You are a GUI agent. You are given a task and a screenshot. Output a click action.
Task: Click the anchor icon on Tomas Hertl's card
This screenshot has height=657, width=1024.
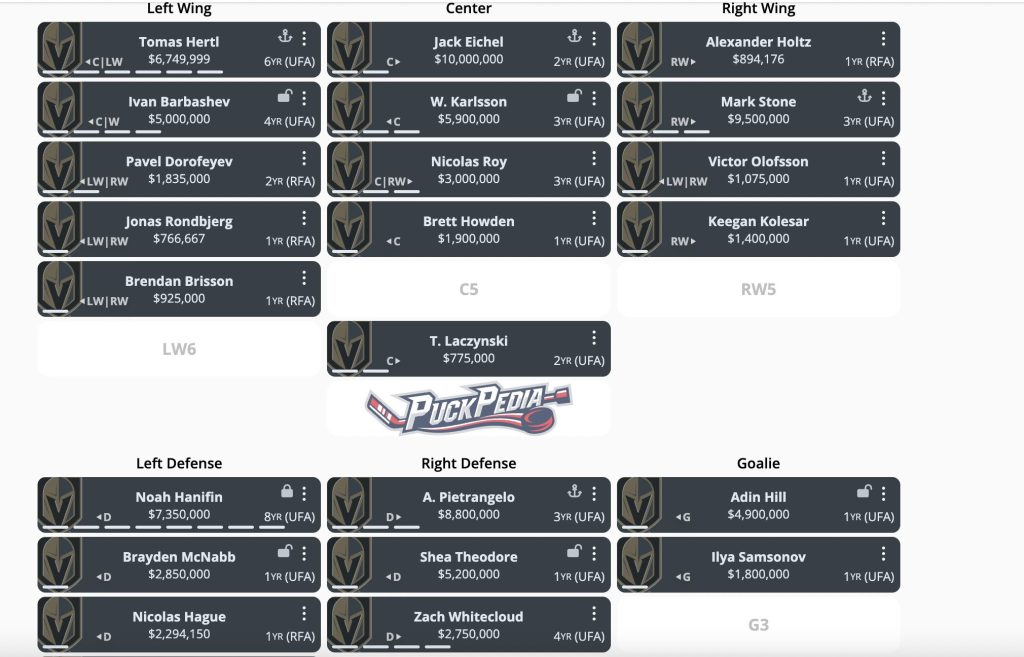coord(285,37)
